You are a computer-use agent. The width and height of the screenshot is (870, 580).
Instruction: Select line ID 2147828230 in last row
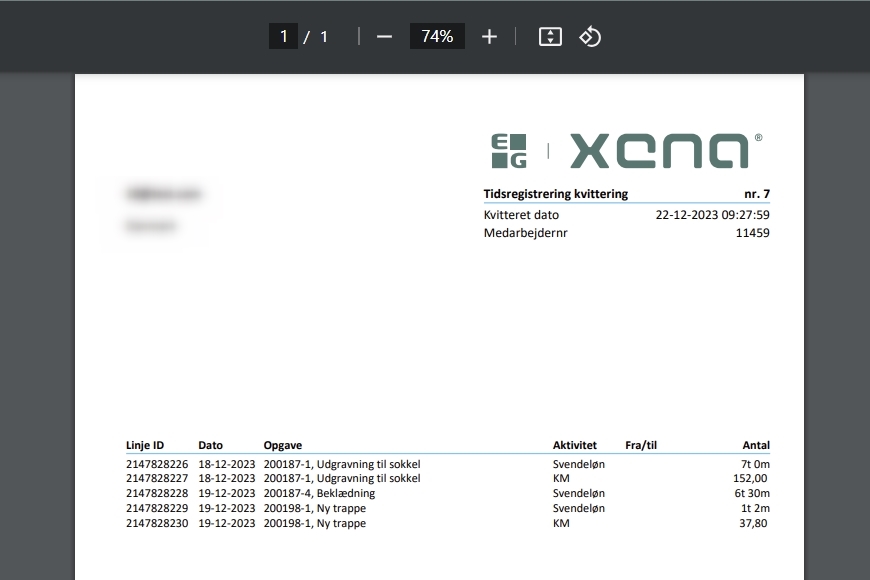pos(157,523)
